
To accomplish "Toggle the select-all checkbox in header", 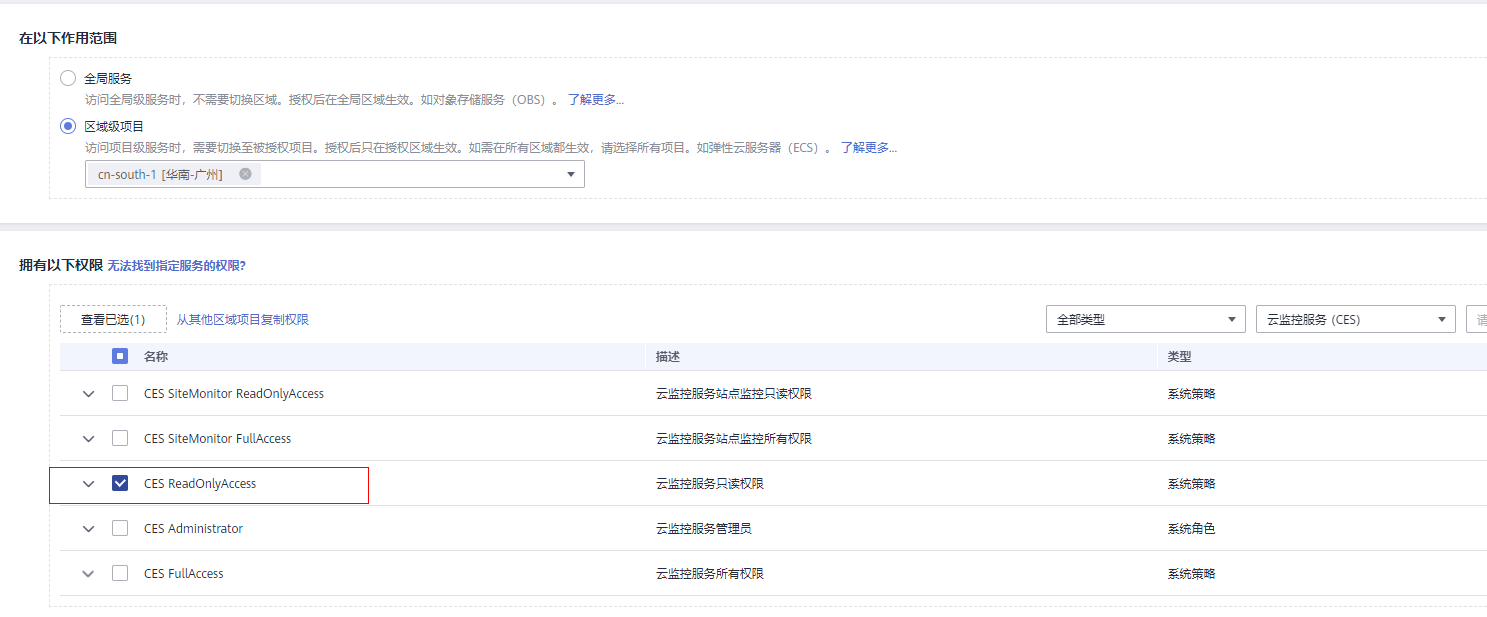I will [x=120, y=356].
